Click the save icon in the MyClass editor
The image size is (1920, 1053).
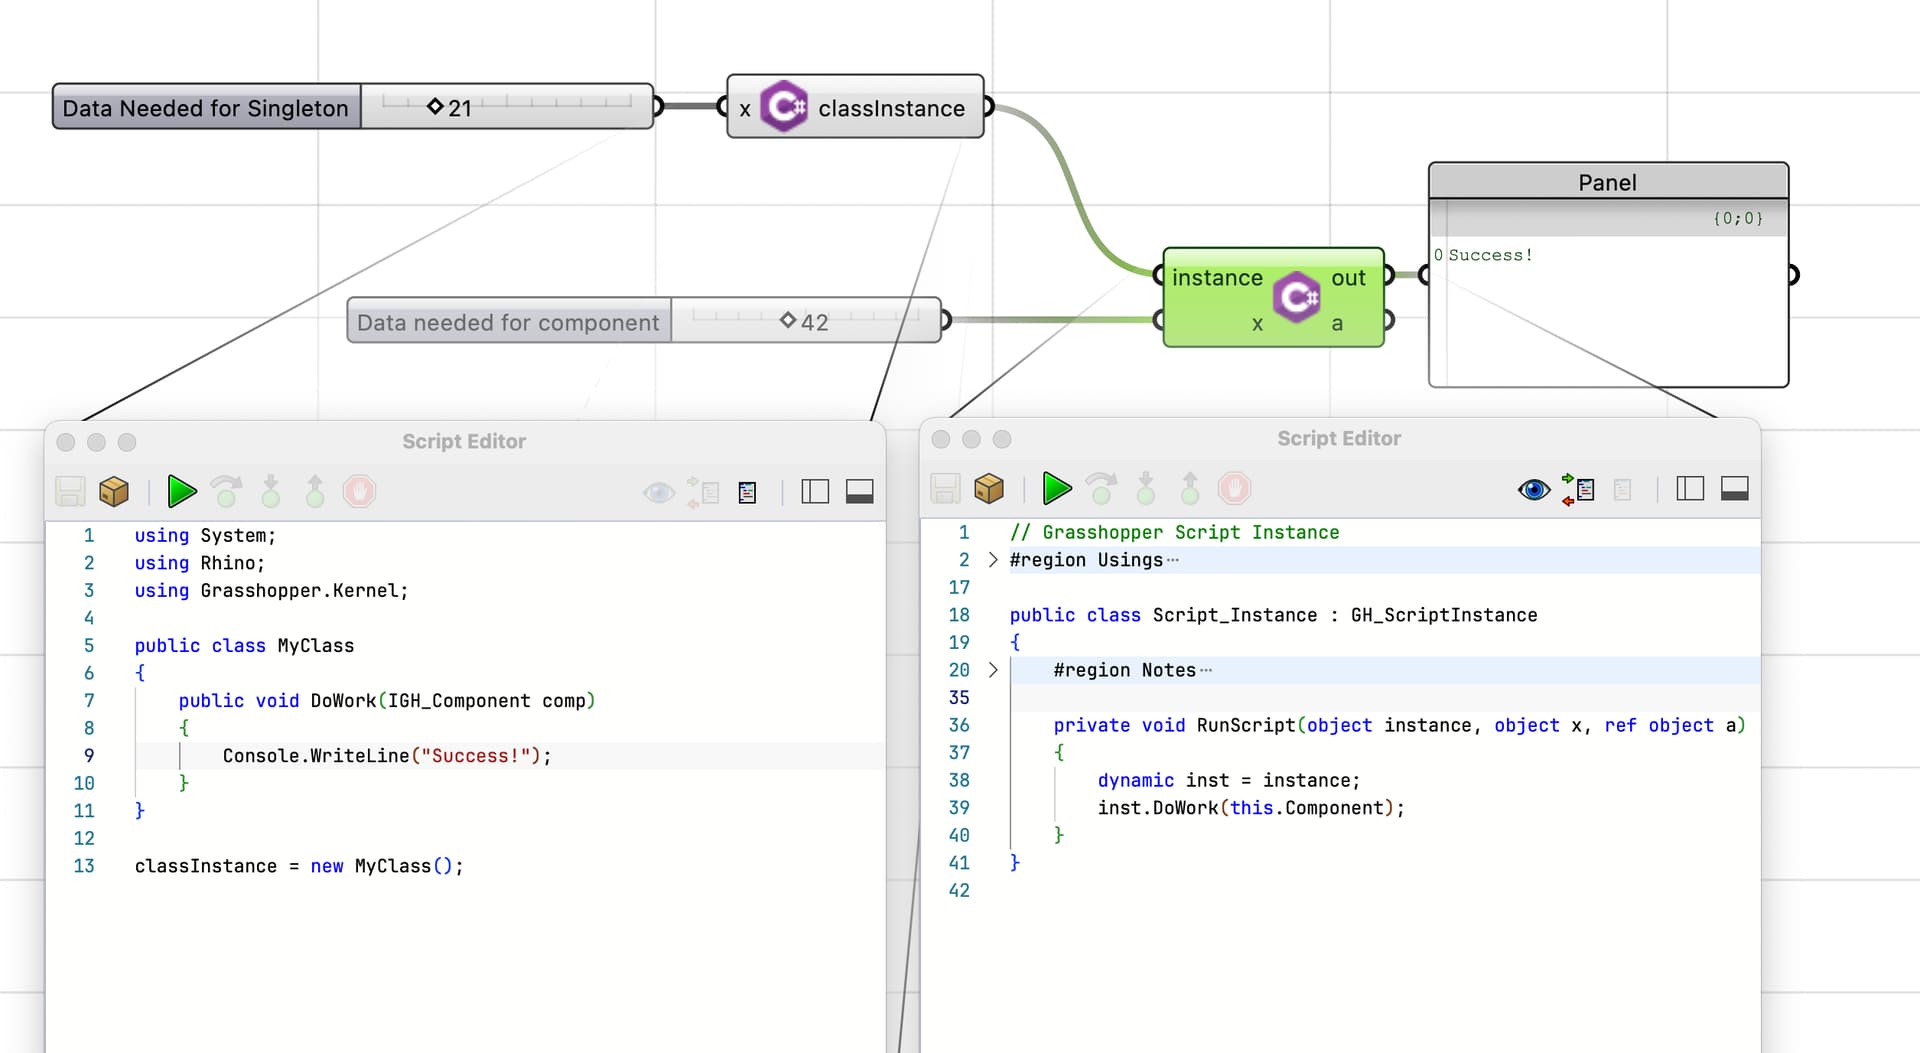coord(70,491)
